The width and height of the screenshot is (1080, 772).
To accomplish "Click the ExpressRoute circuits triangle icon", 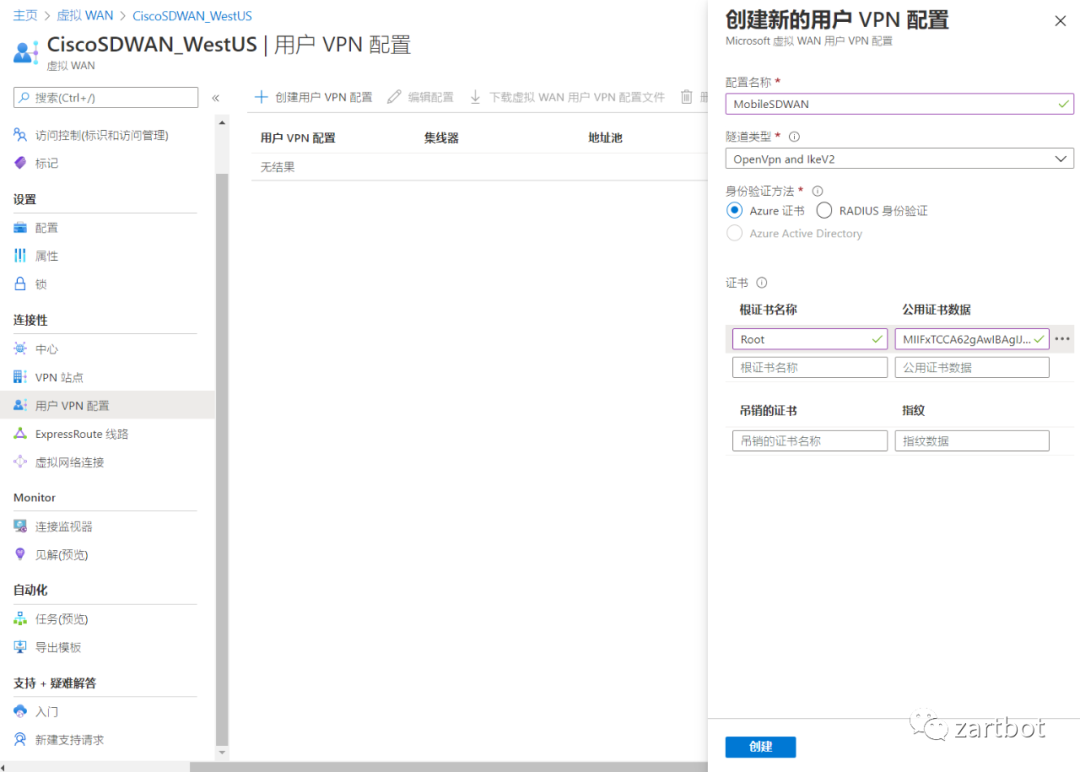I will pyautogui.click(x=20, y=433).
